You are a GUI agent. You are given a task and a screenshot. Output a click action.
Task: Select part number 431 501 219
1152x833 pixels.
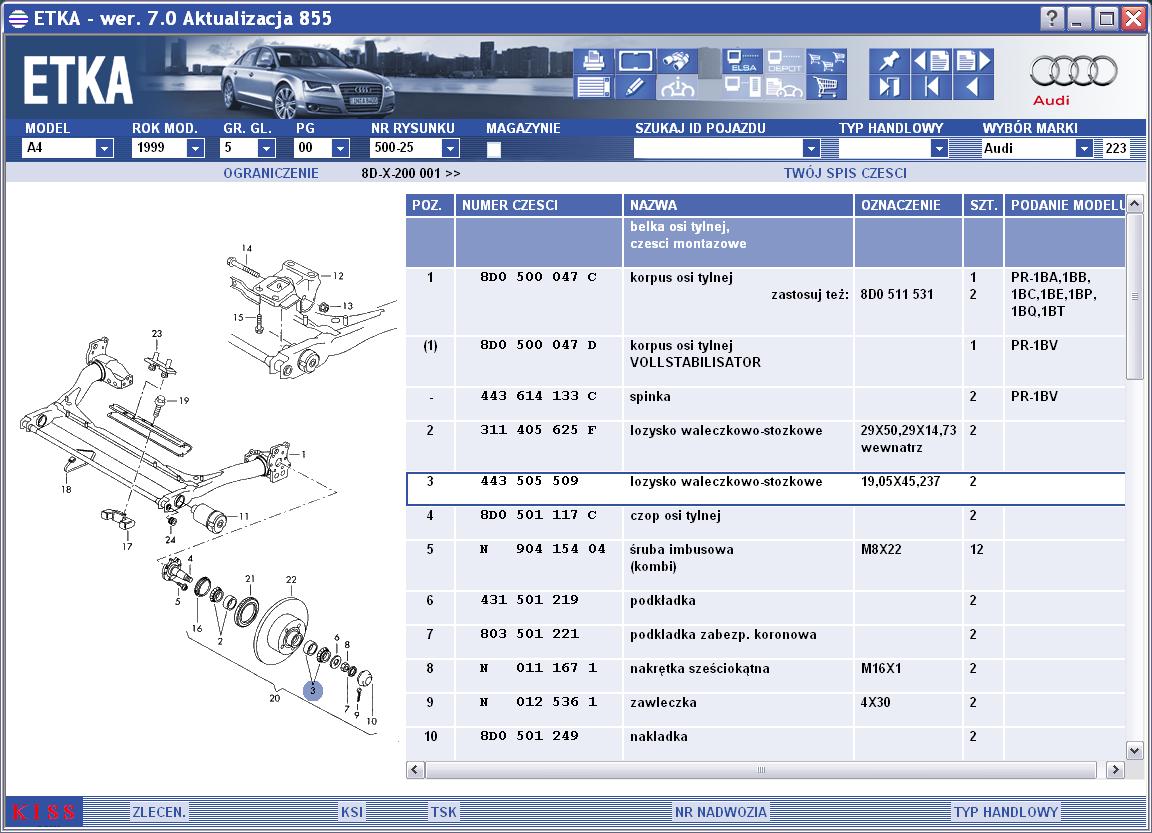[530, 600]
